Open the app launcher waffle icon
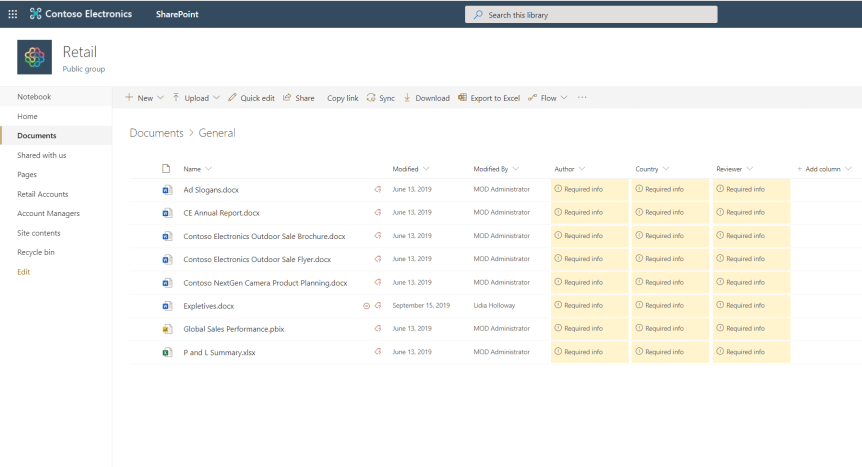862x467 pixels. pyautogui.click(x=12, y=14)
